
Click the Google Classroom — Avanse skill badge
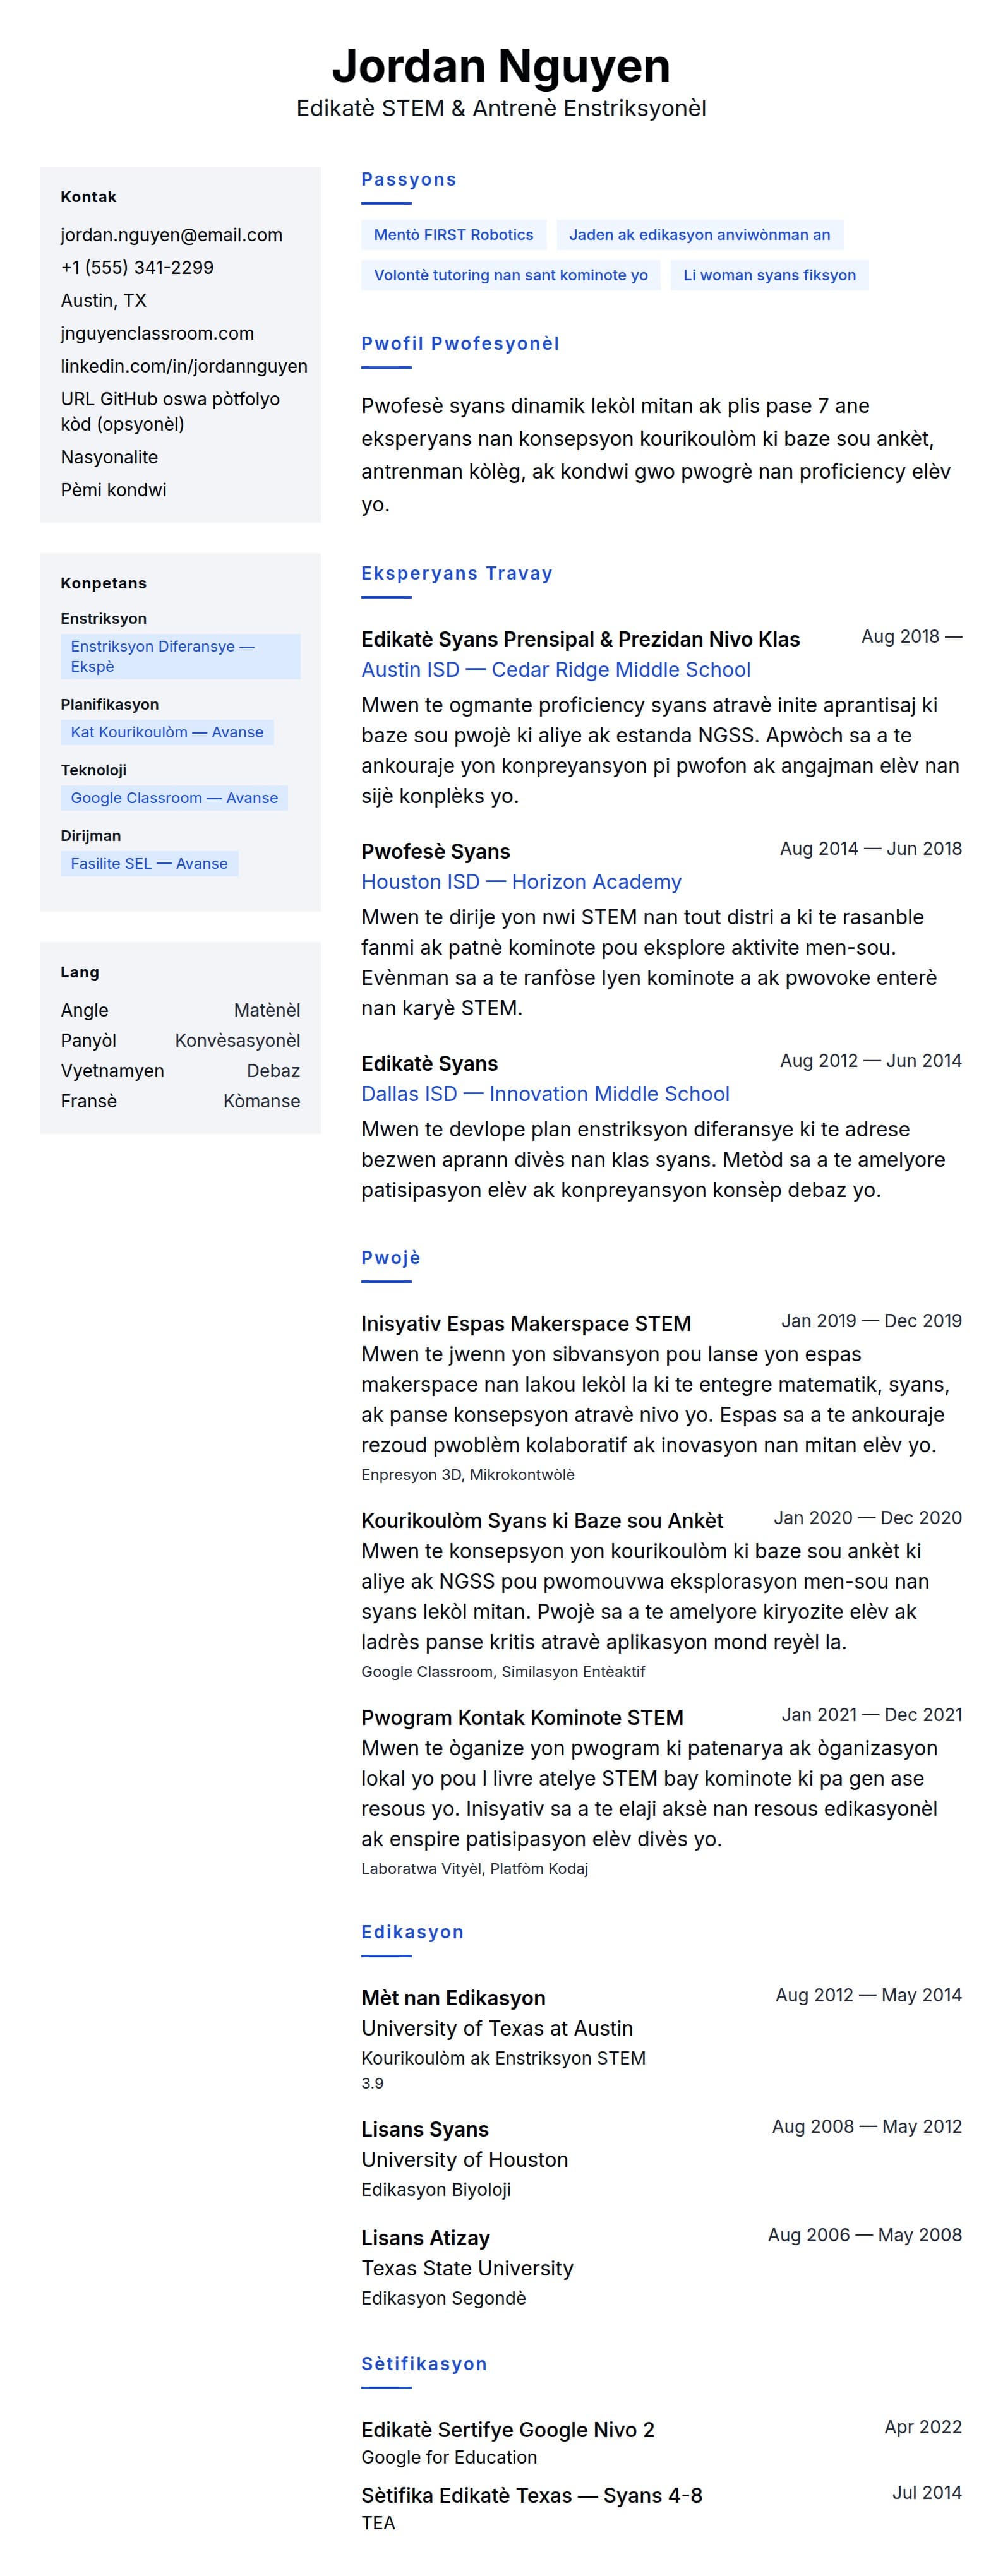coord(174,798)
